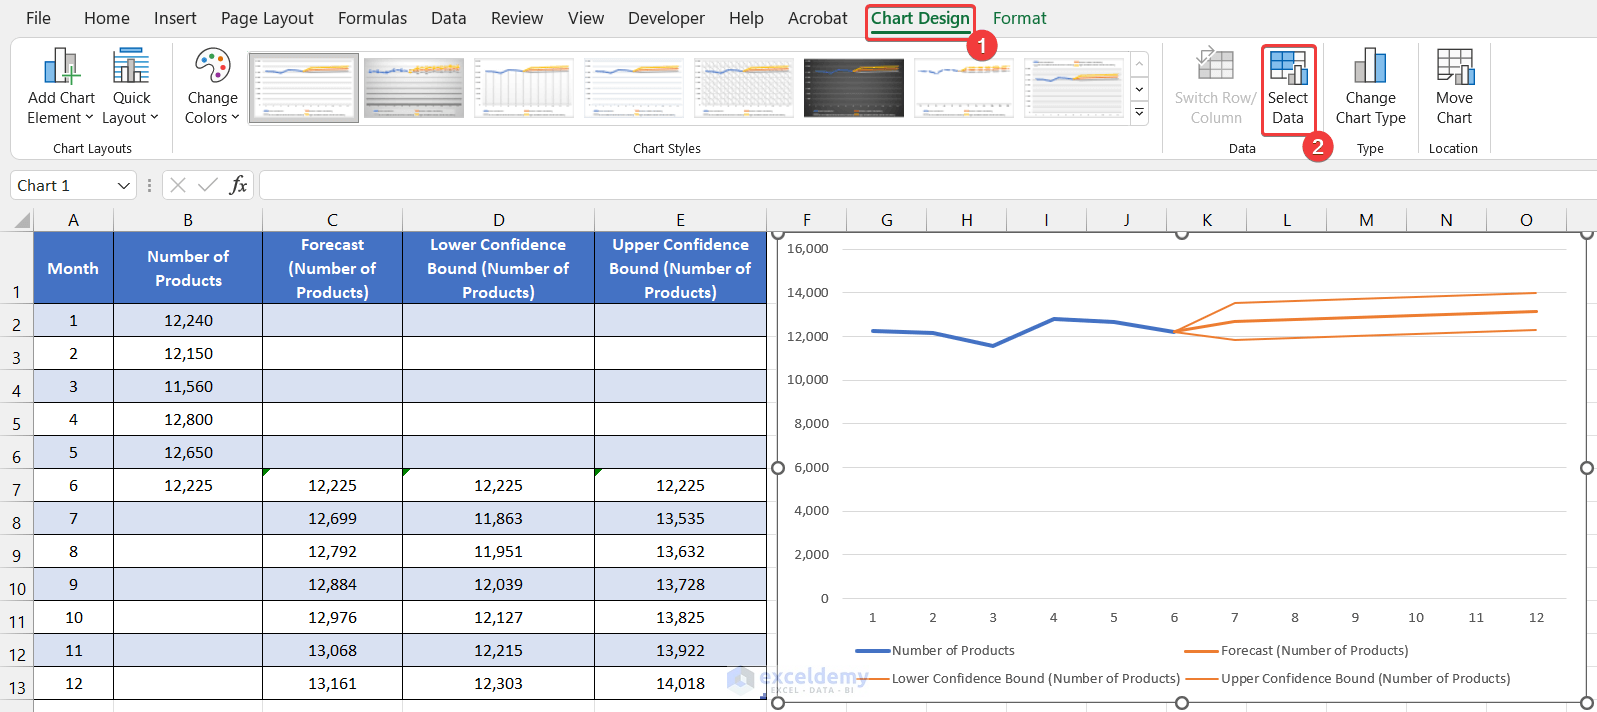Open the File menu
This screenshot has width=1597, height=712.
[x=38, y=18]
